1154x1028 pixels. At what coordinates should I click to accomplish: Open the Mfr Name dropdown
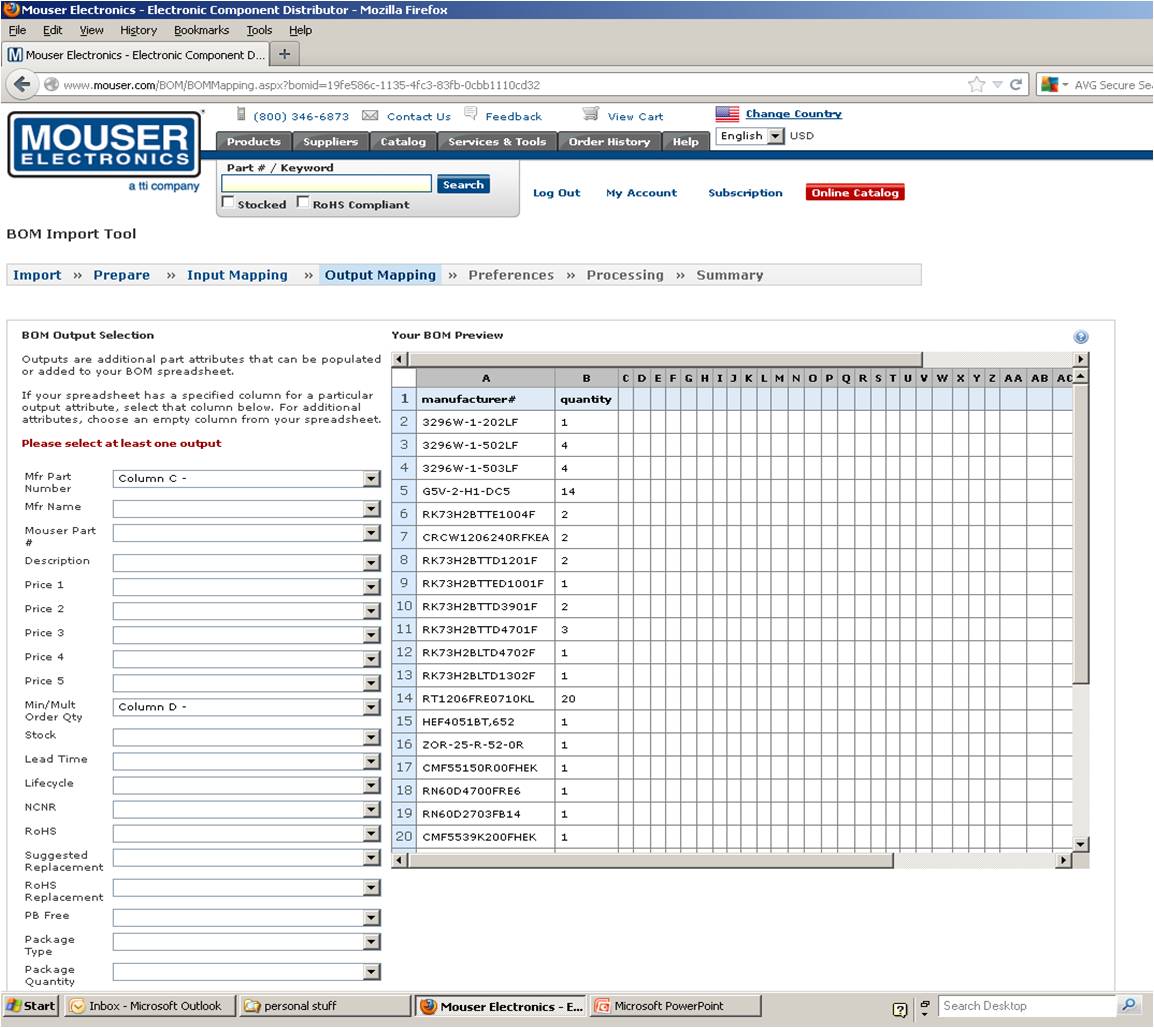[247, 509]
